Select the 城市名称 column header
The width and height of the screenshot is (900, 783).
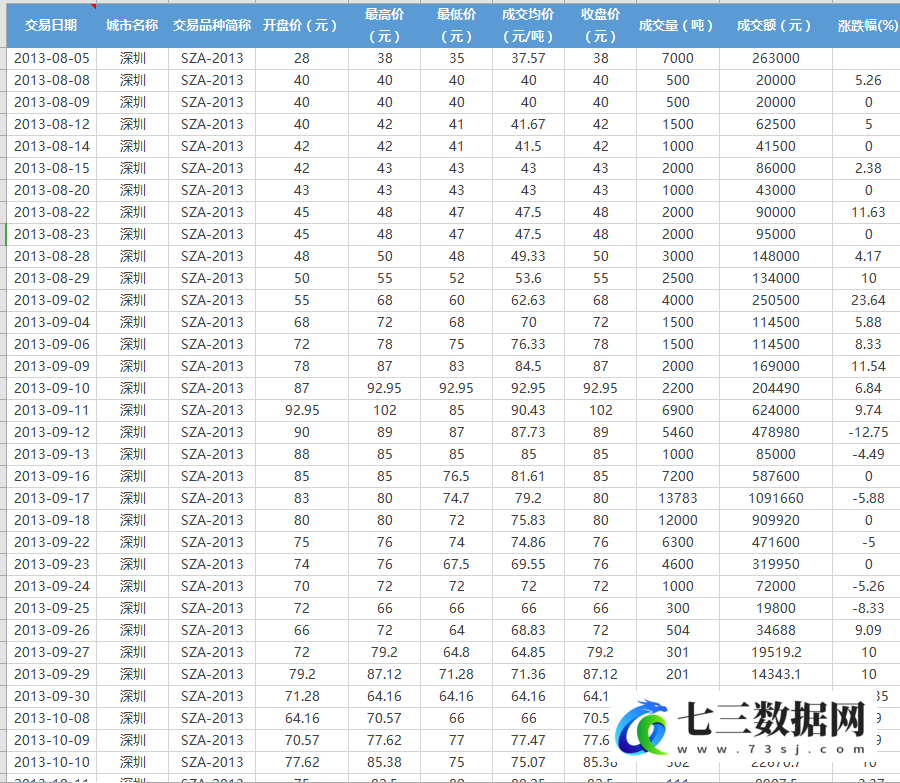(x=132, y=25)
